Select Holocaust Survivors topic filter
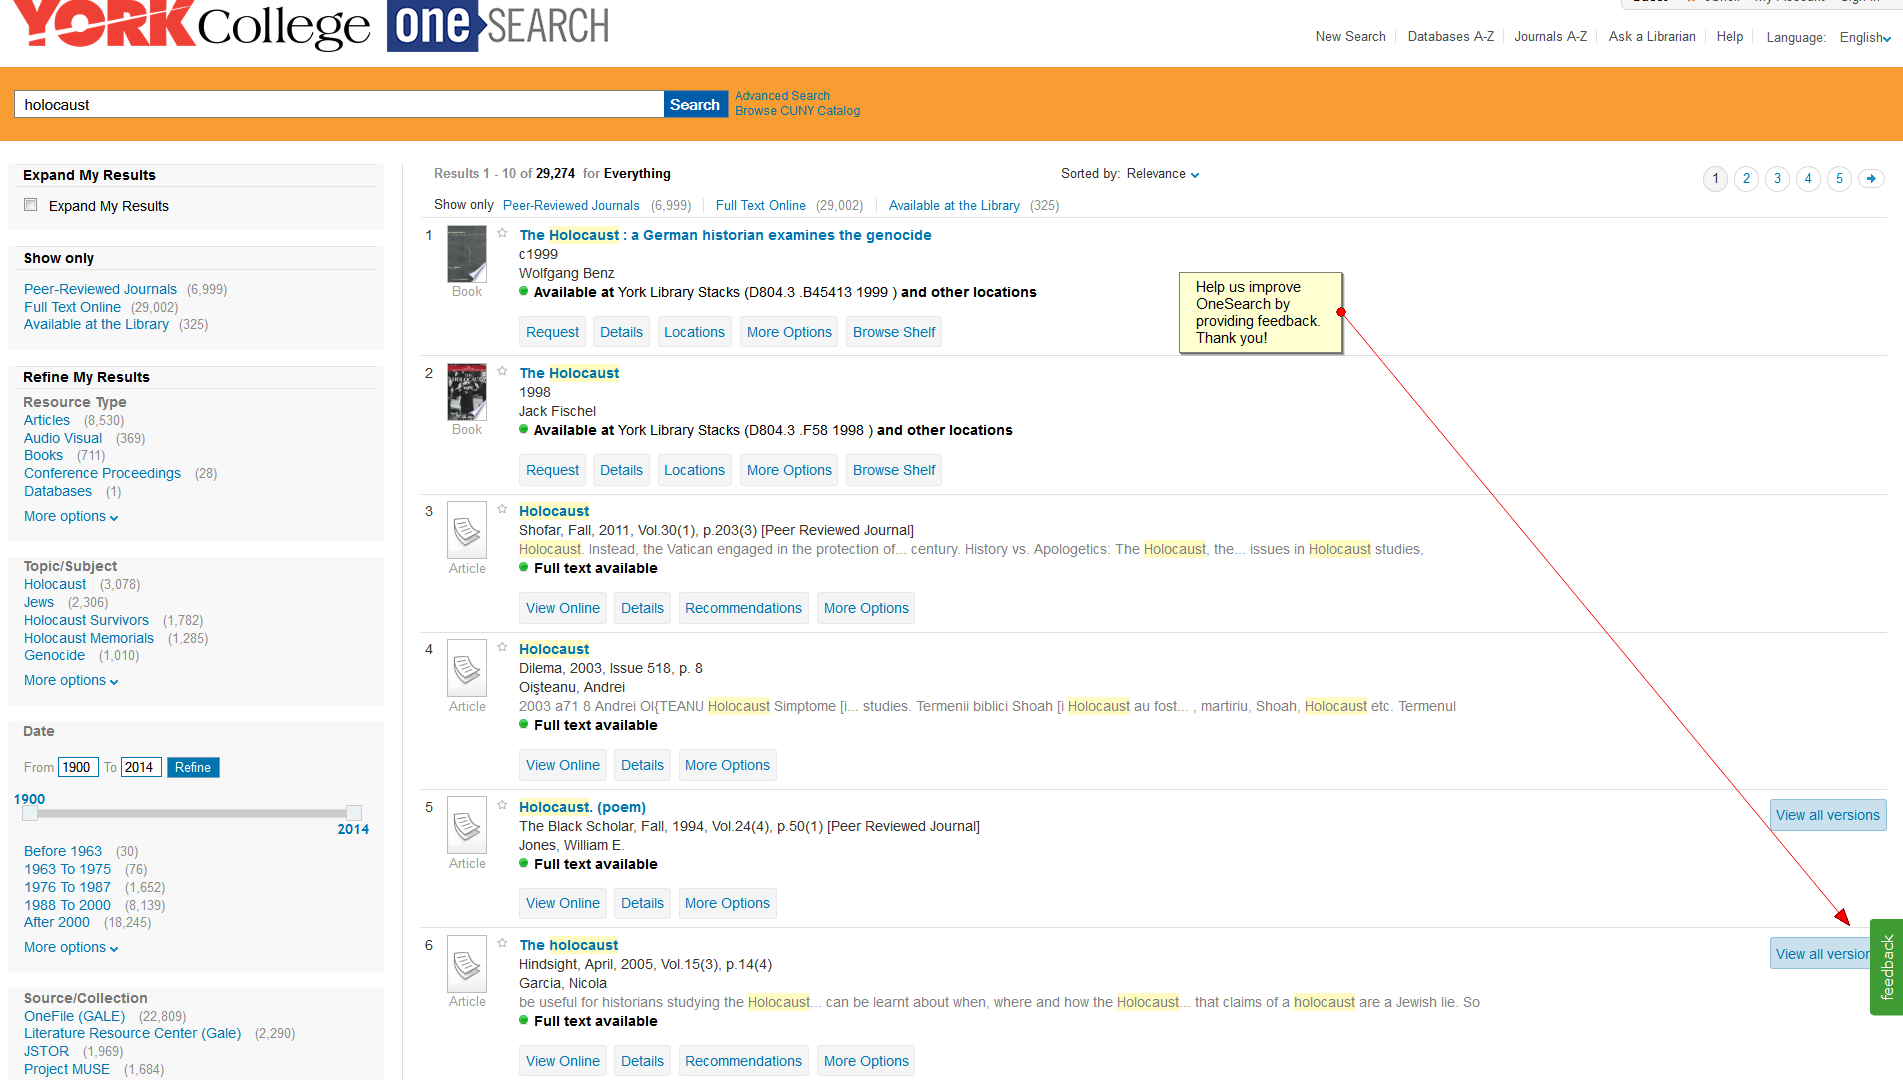Image resolution: width=1903 pixels, height=1080 pixels. click(86, 620)
